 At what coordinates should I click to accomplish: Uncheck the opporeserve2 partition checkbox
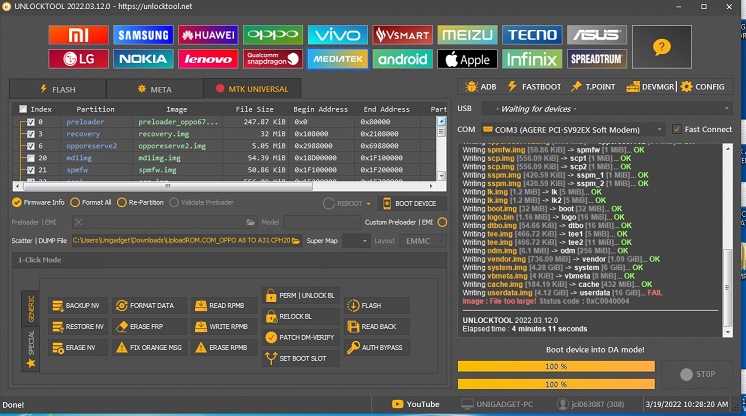[30, 146]
